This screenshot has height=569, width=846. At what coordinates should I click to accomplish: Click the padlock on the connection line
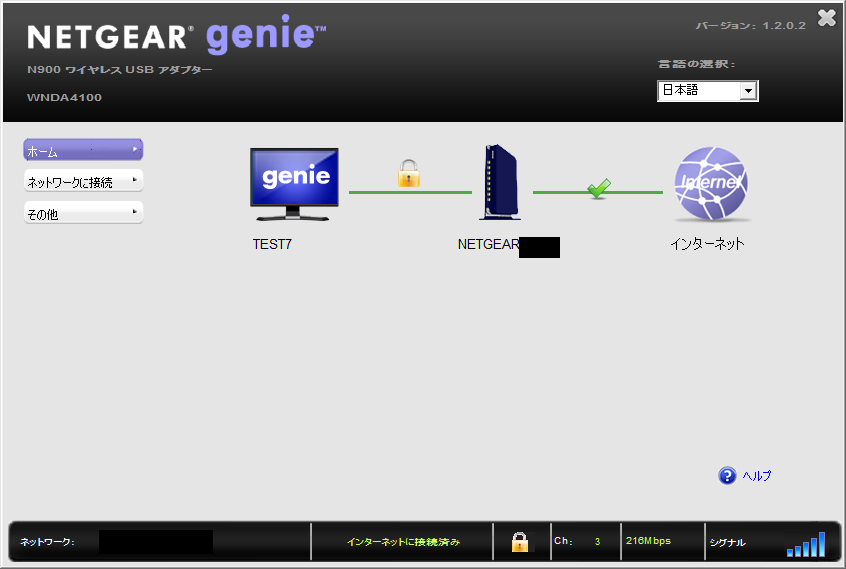pyautogui.click(x=408, y=175)
